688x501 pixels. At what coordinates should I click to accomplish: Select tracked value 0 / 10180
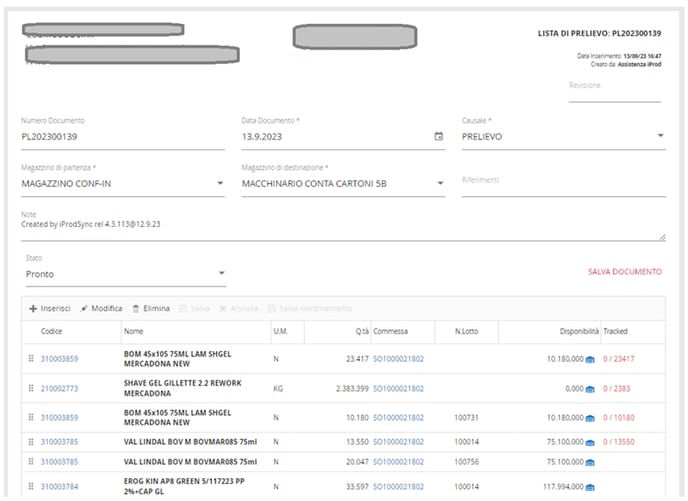pos(619,418)
